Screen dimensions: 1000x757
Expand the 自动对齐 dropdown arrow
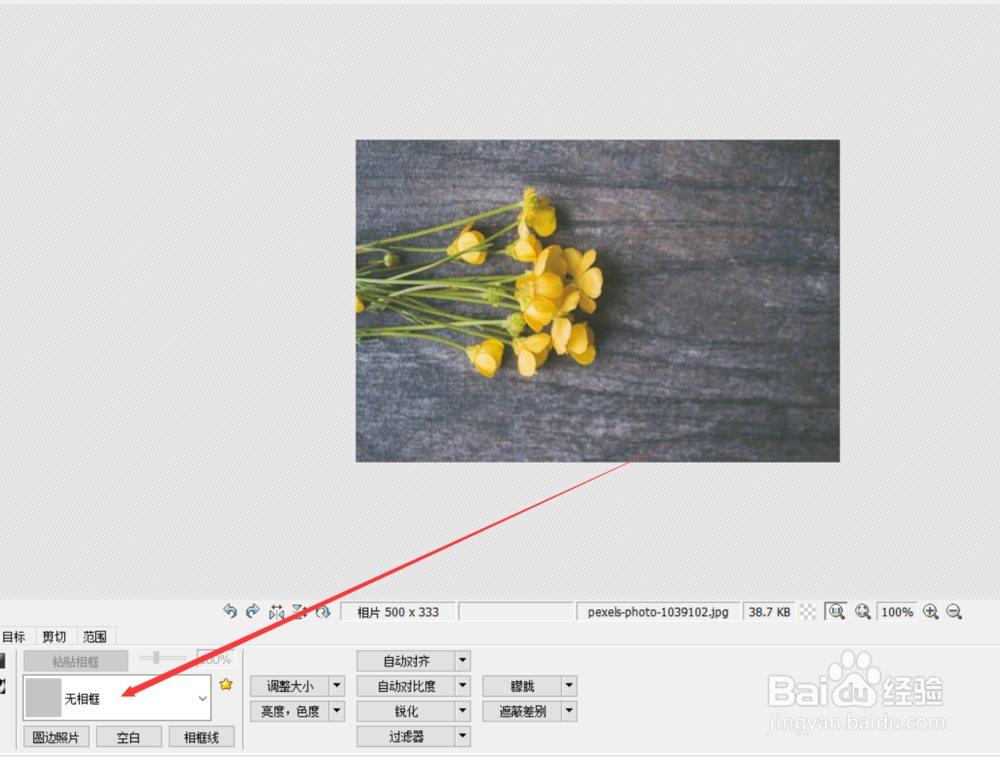coord(463,661)
